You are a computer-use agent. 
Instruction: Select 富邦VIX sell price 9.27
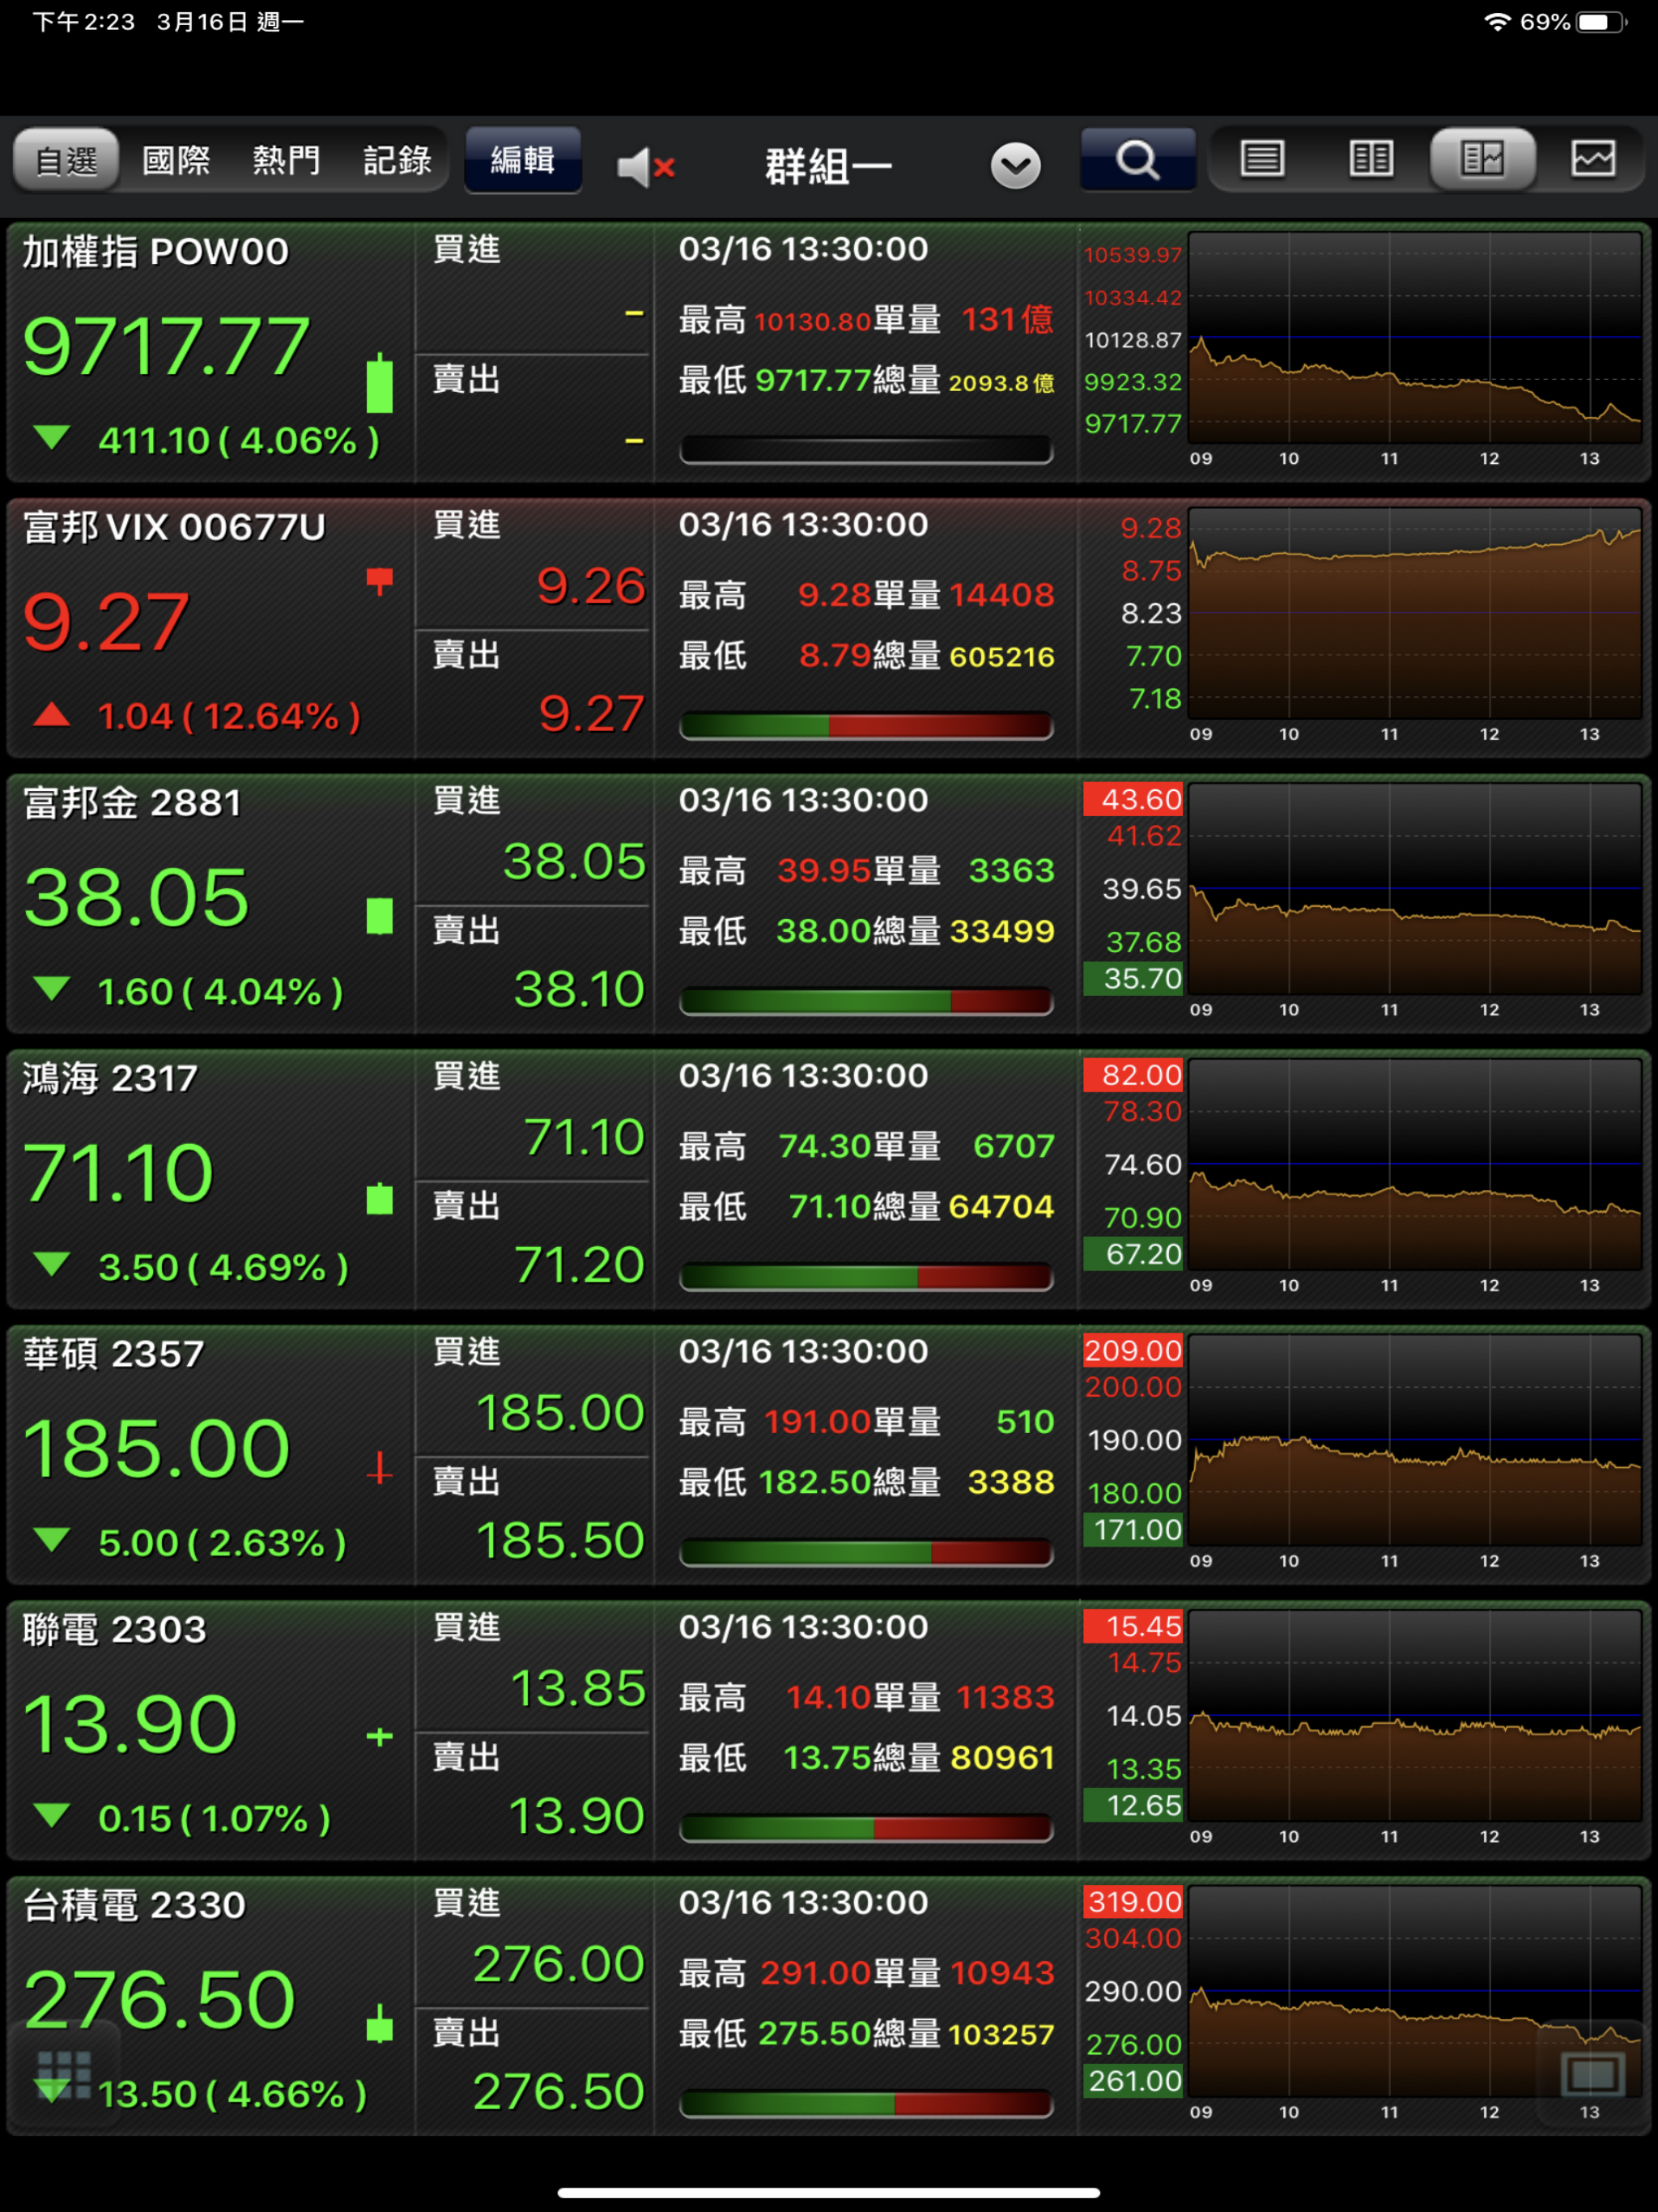point(591,714)
